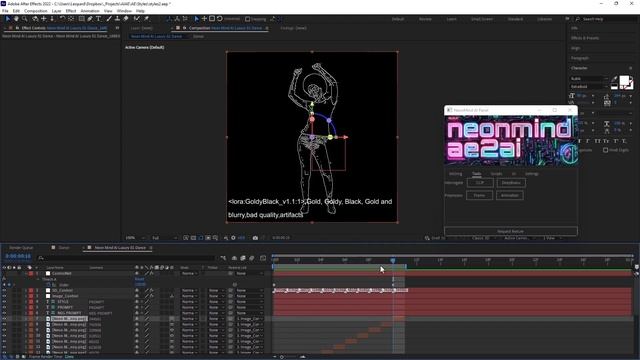640x360 pixels.
Task: Open the File menu
Action: [5, 11]
